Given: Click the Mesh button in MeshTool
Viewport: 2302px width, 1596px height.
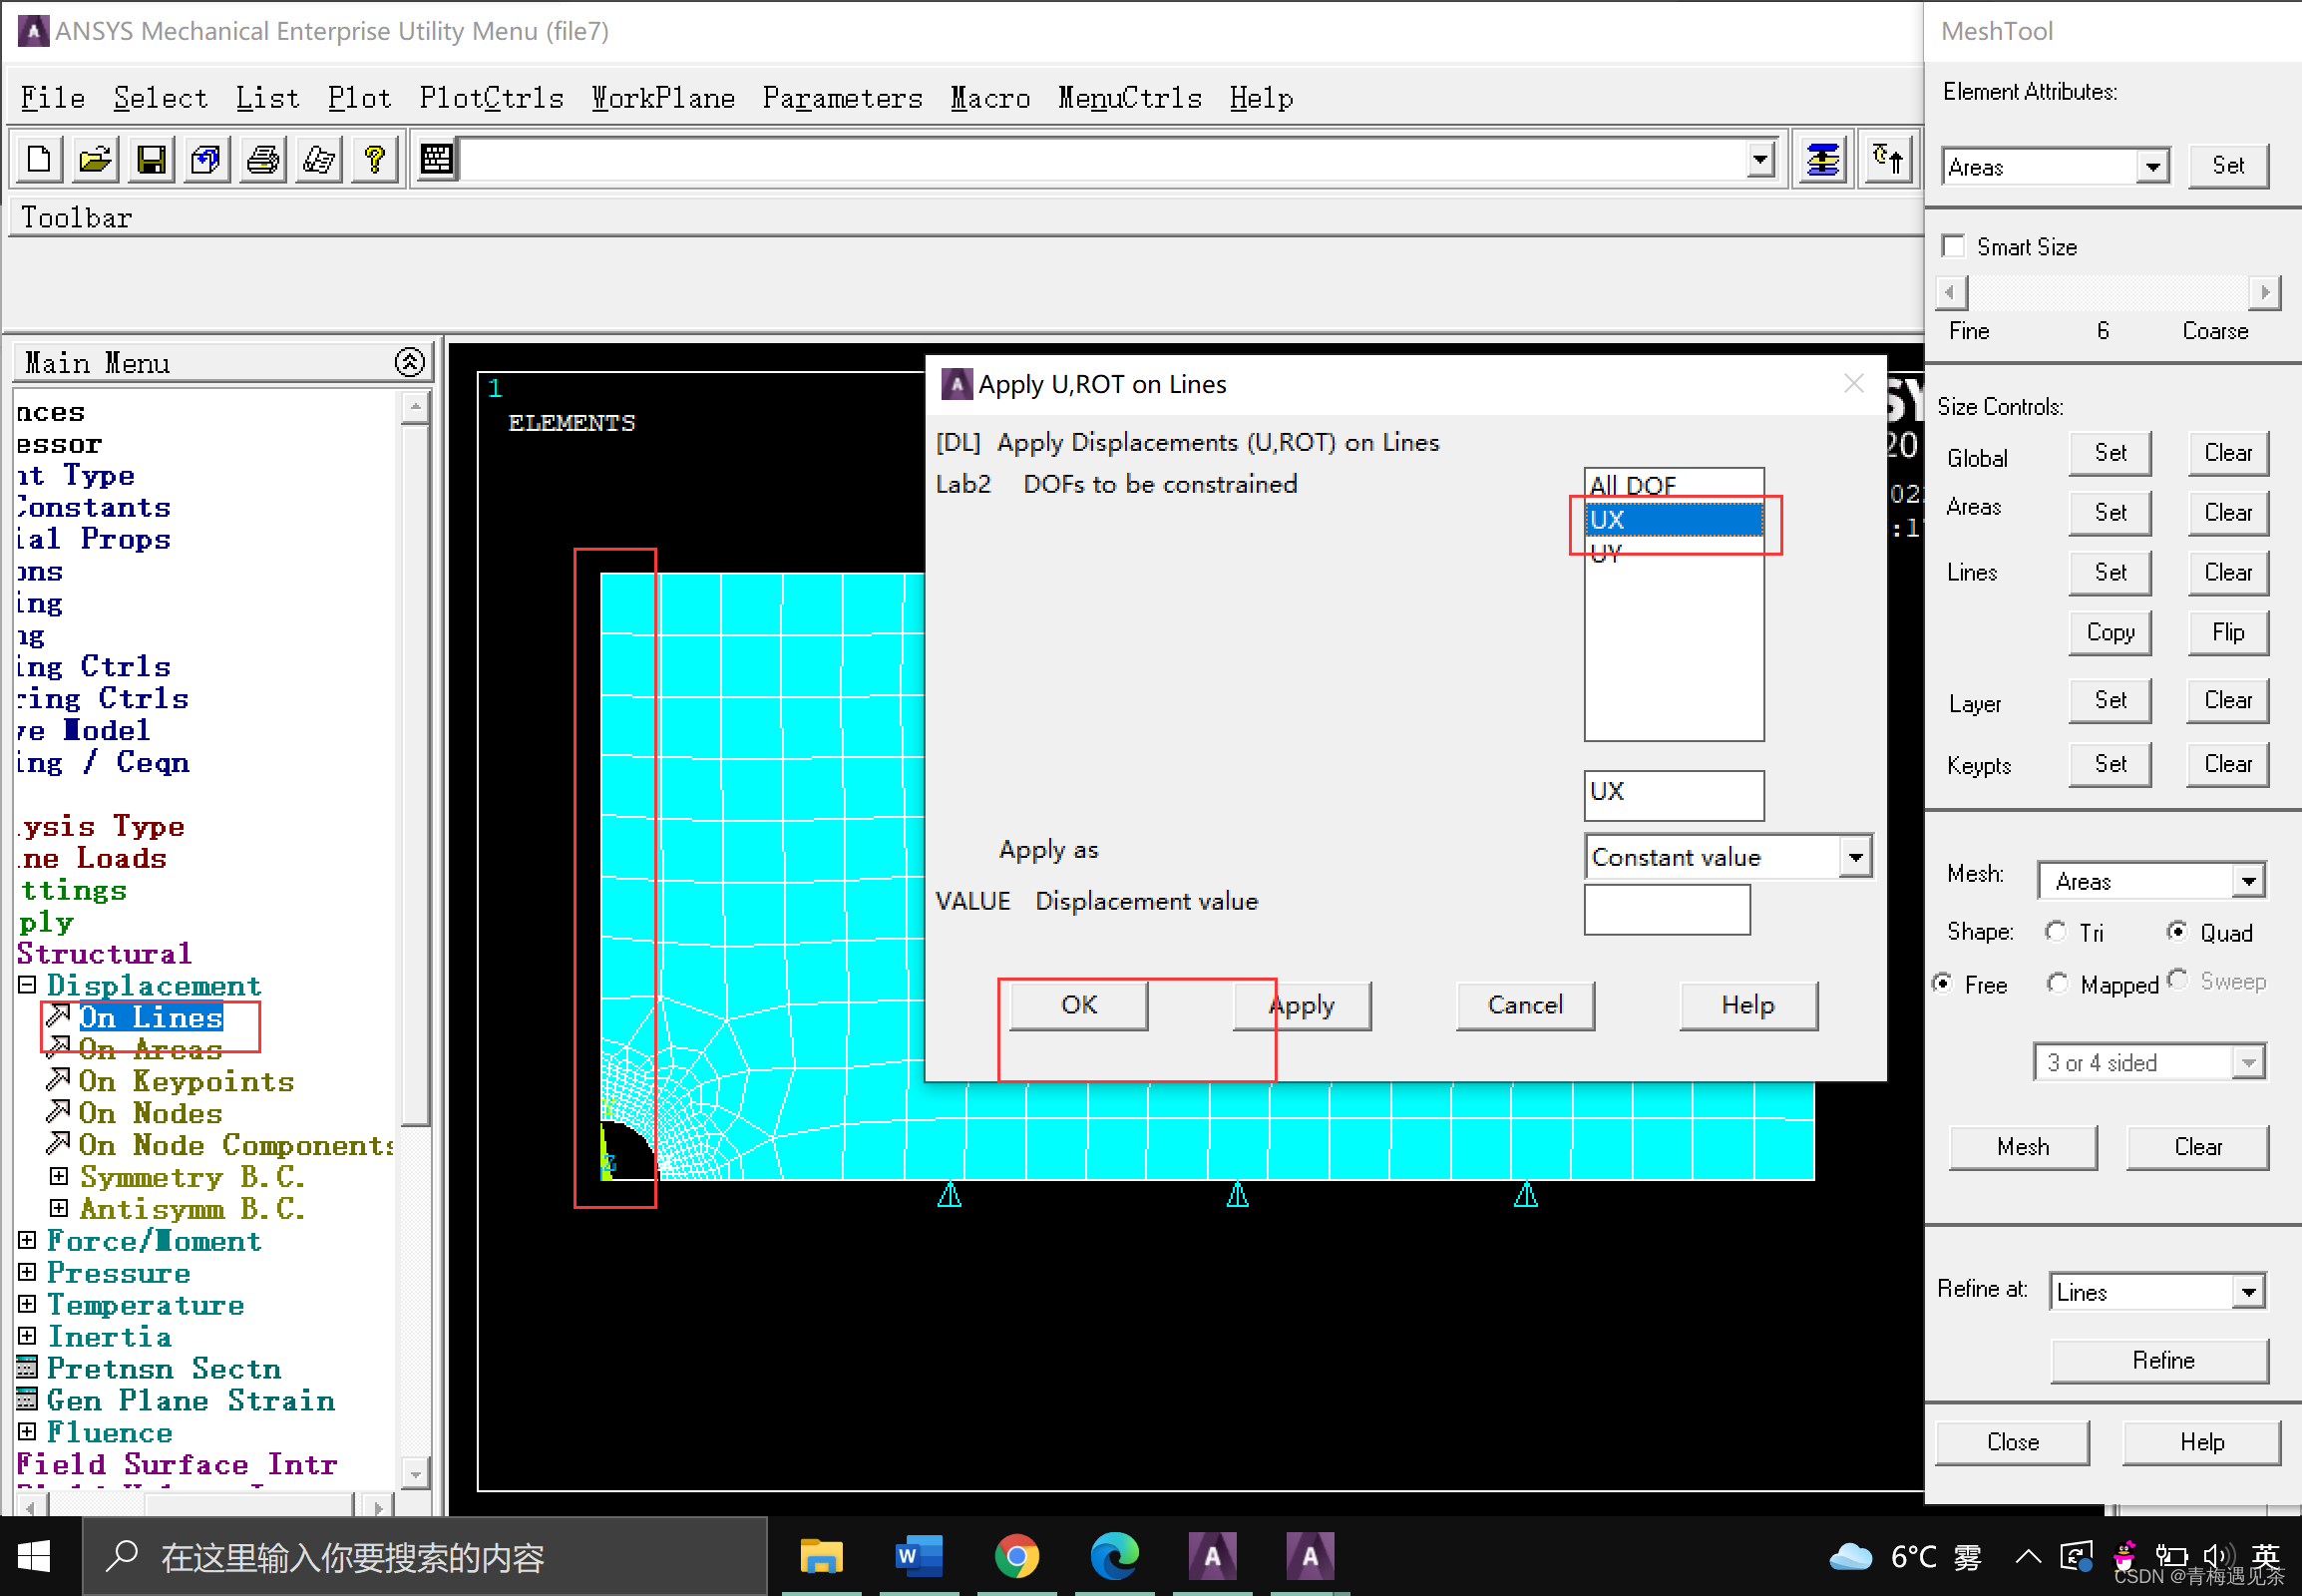Looking at the screenshot, I should pos(2022,1147).
